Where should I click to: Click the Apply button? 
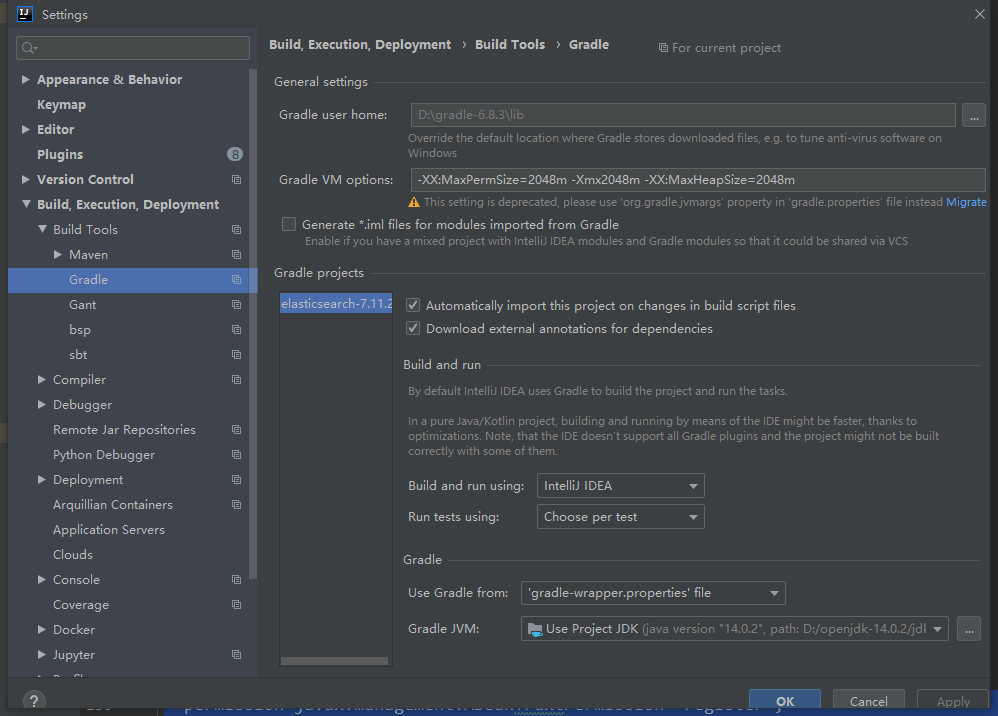pyautogui.click(x=953, y=700)
